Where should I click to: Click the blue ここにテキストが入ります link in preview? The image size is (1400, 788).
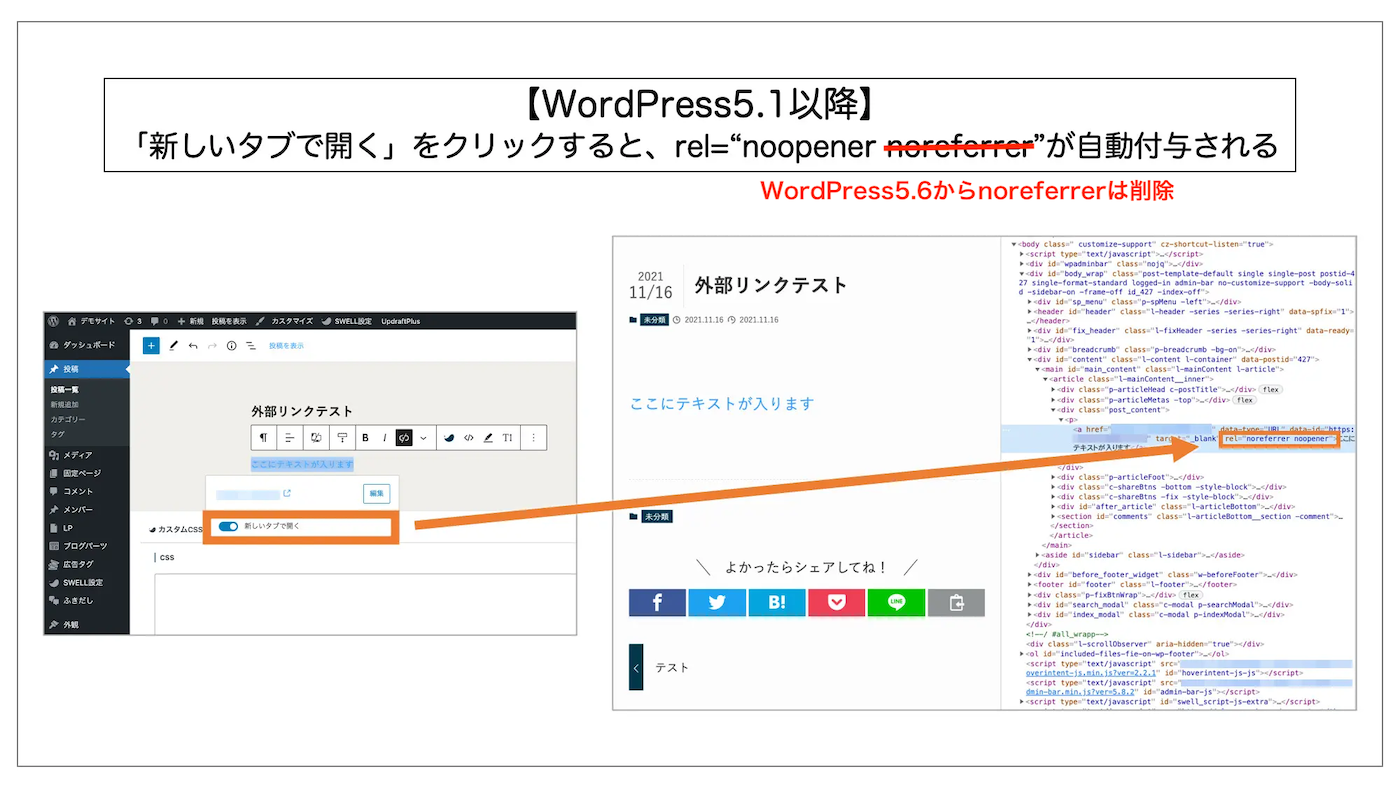[x=722, y=404]
